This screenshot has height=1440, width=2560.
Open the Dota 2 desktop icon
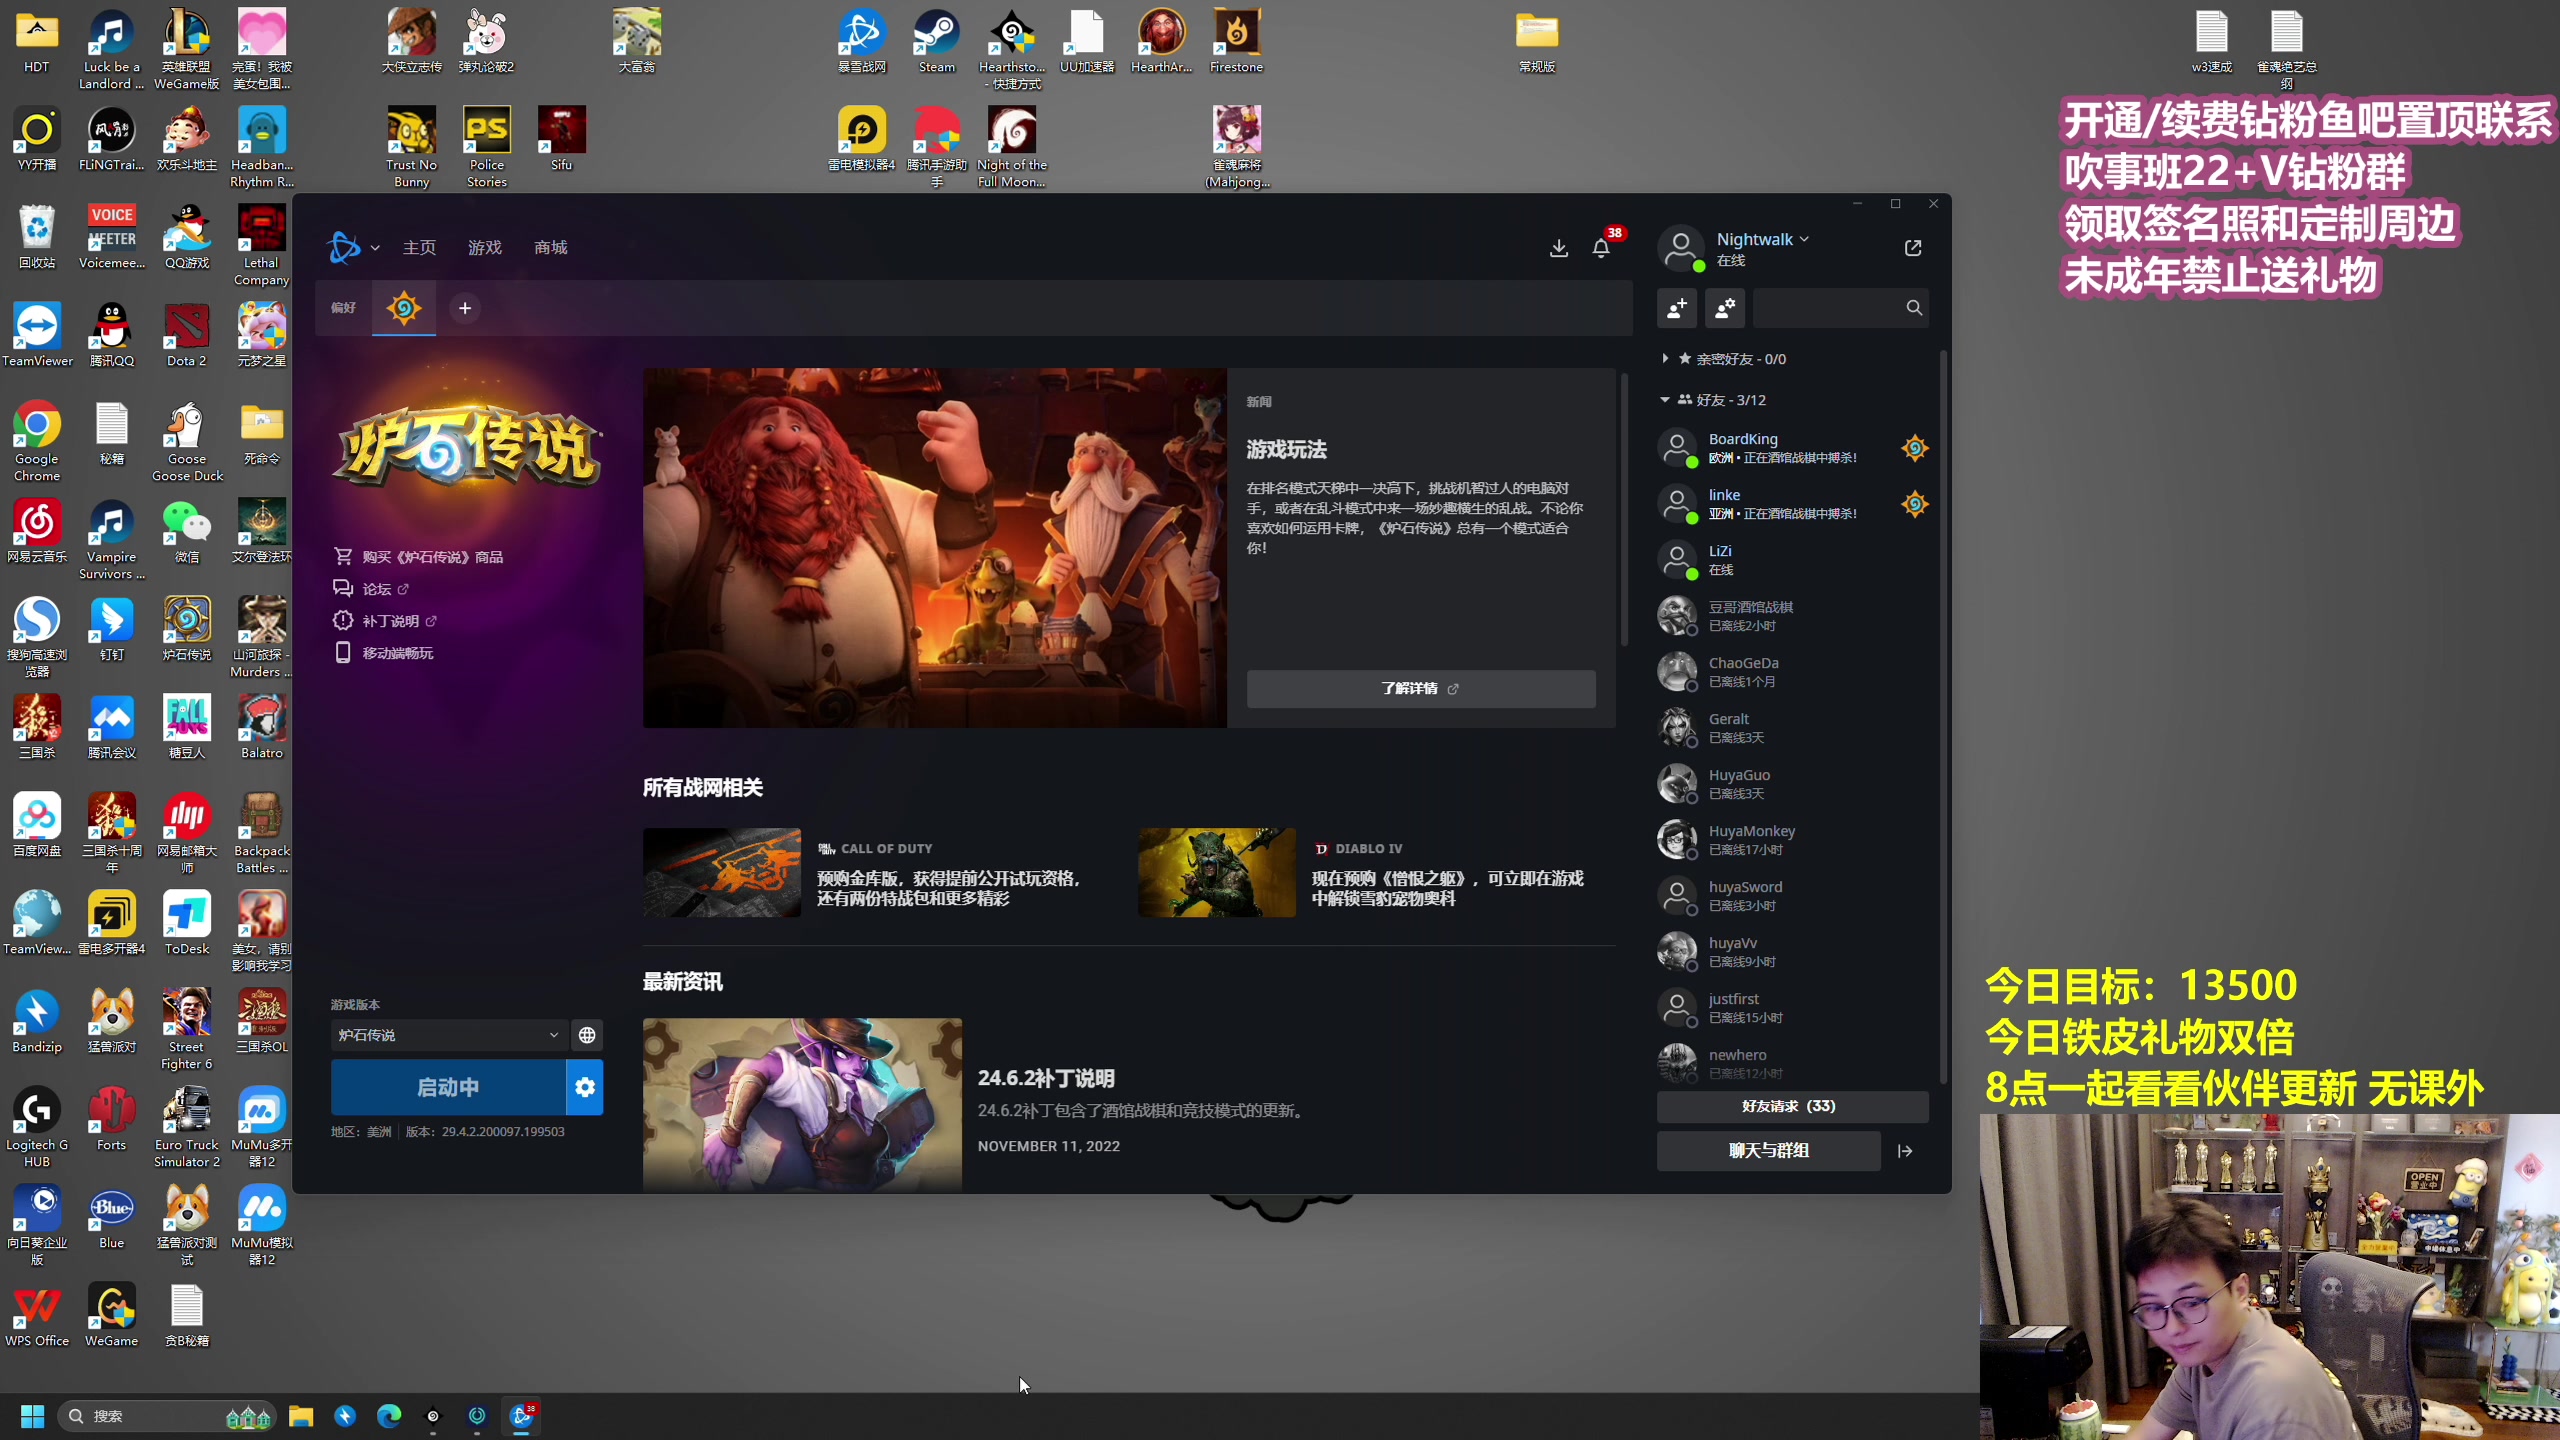(x=187, y=335)
